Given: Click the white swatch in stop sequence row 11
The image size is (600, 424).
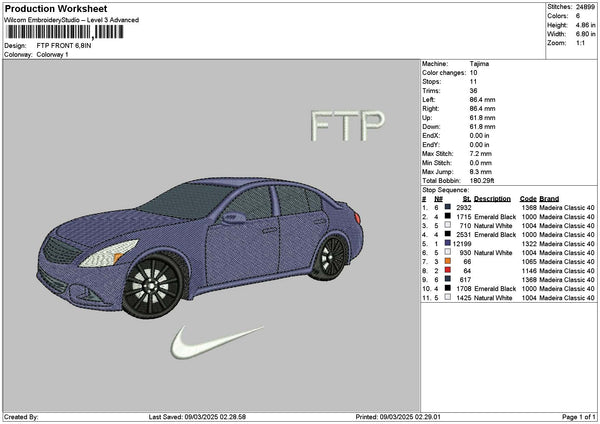Looking at the screenshot, I should point(447,297).
